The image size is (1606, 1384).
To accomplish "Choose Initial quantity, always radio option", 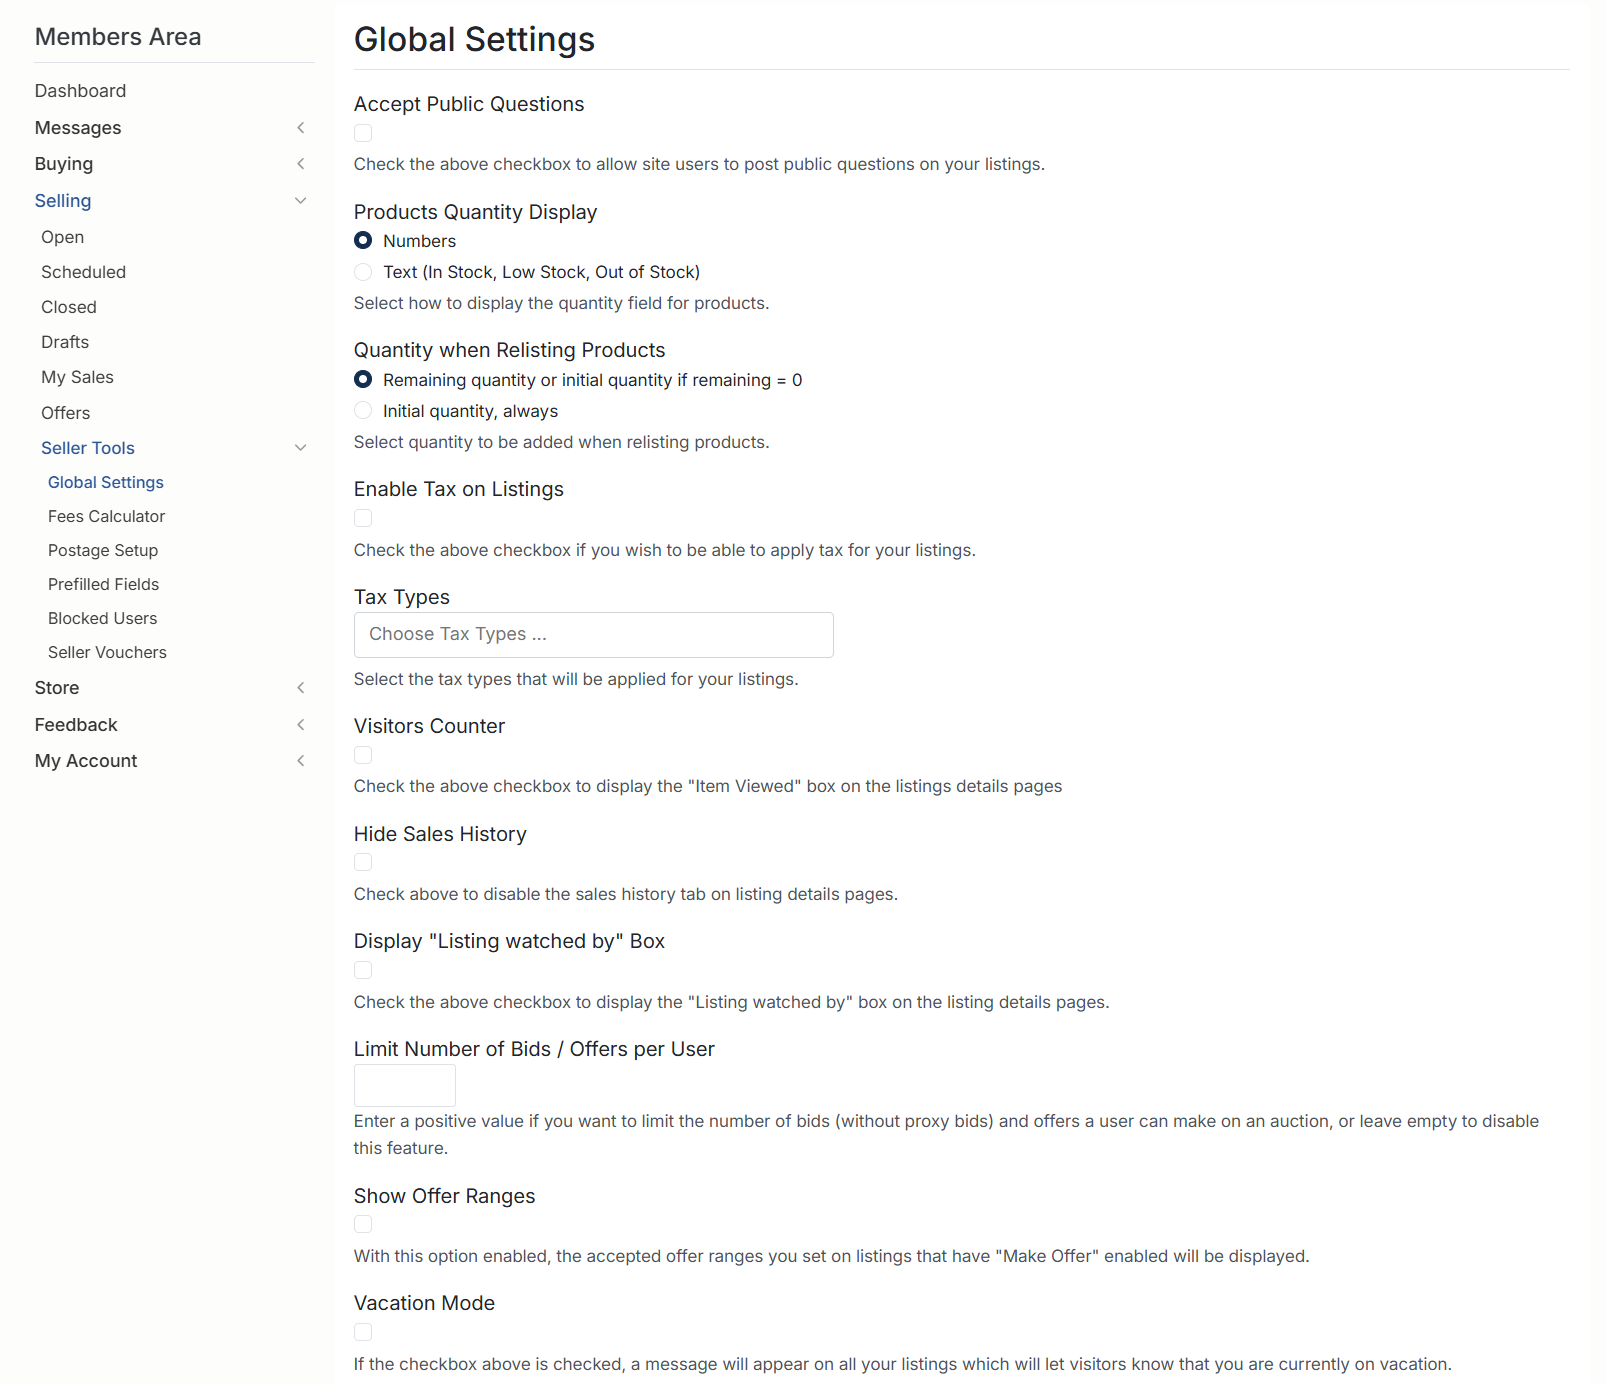I will click(x=363, y=411).
